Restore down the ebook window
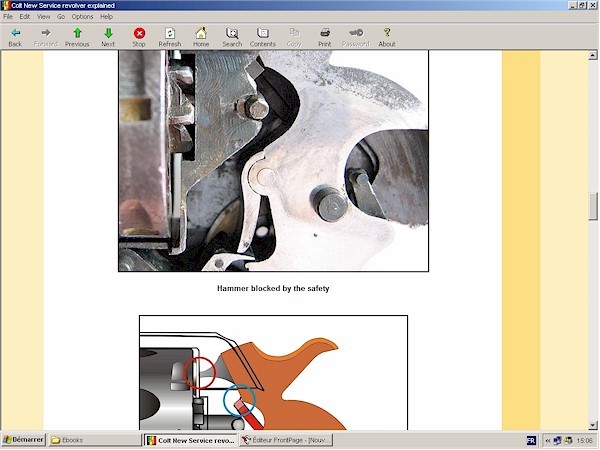600x450 pixels. coord(581,5)
